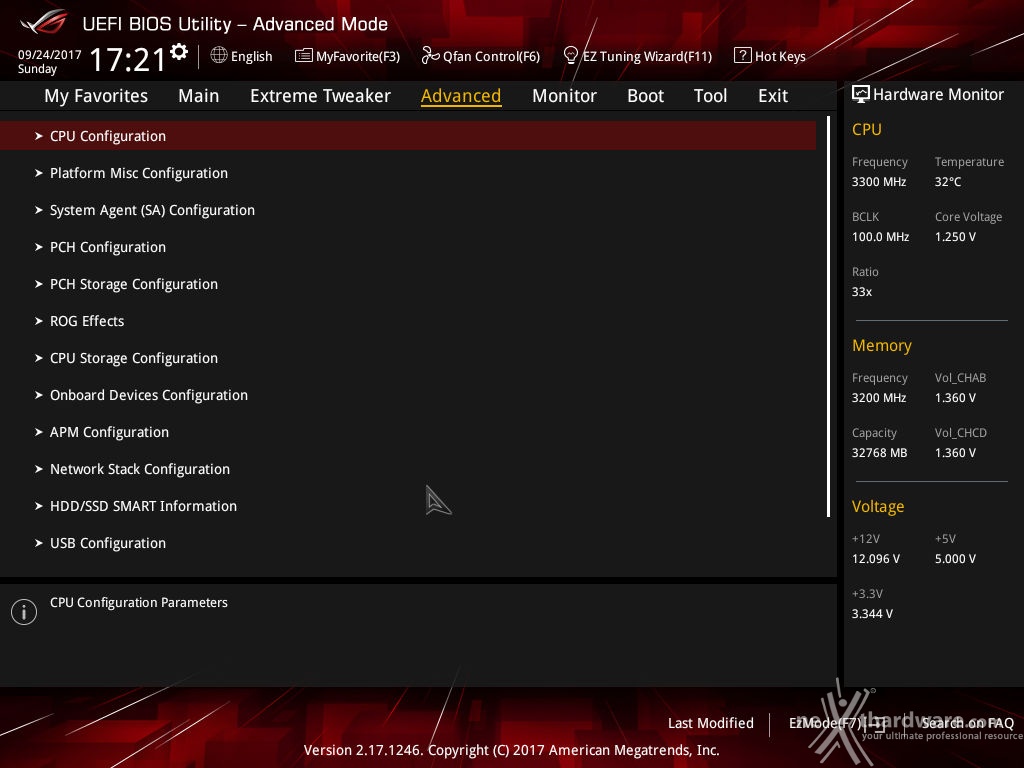Start EZ Tuning Wizard(F11)
1024x768 pixels.
[647, 56]
